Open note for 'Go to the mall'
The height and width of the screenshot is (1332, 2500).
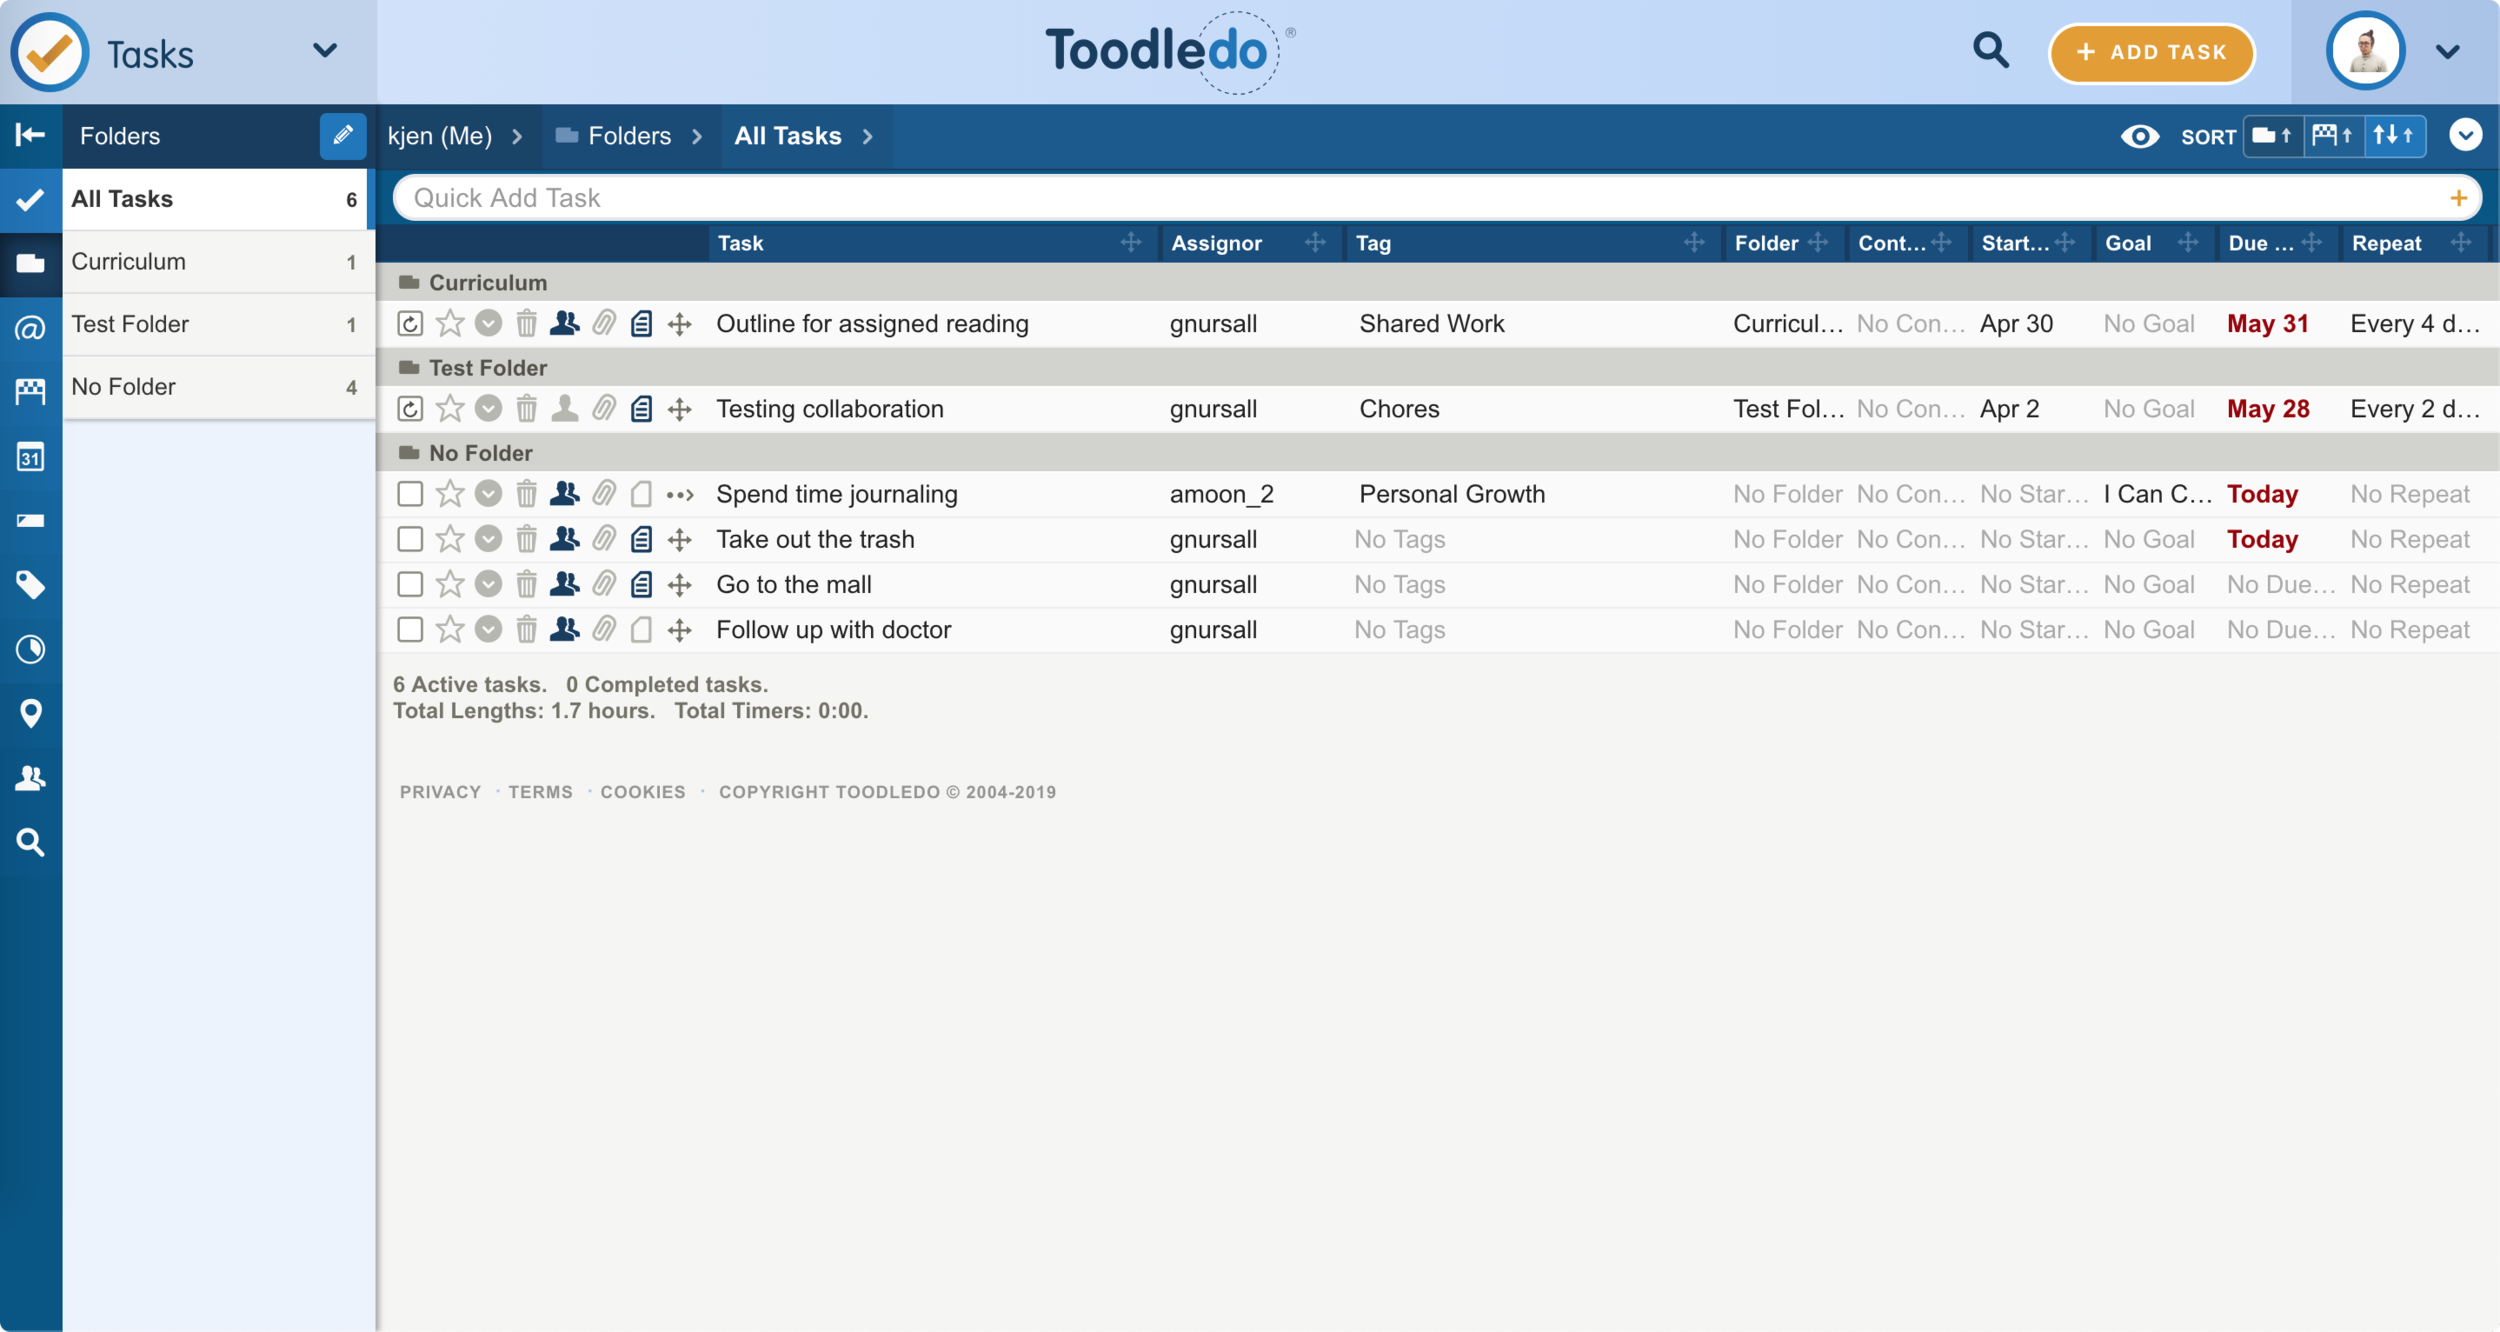click(x=641, y=585)
